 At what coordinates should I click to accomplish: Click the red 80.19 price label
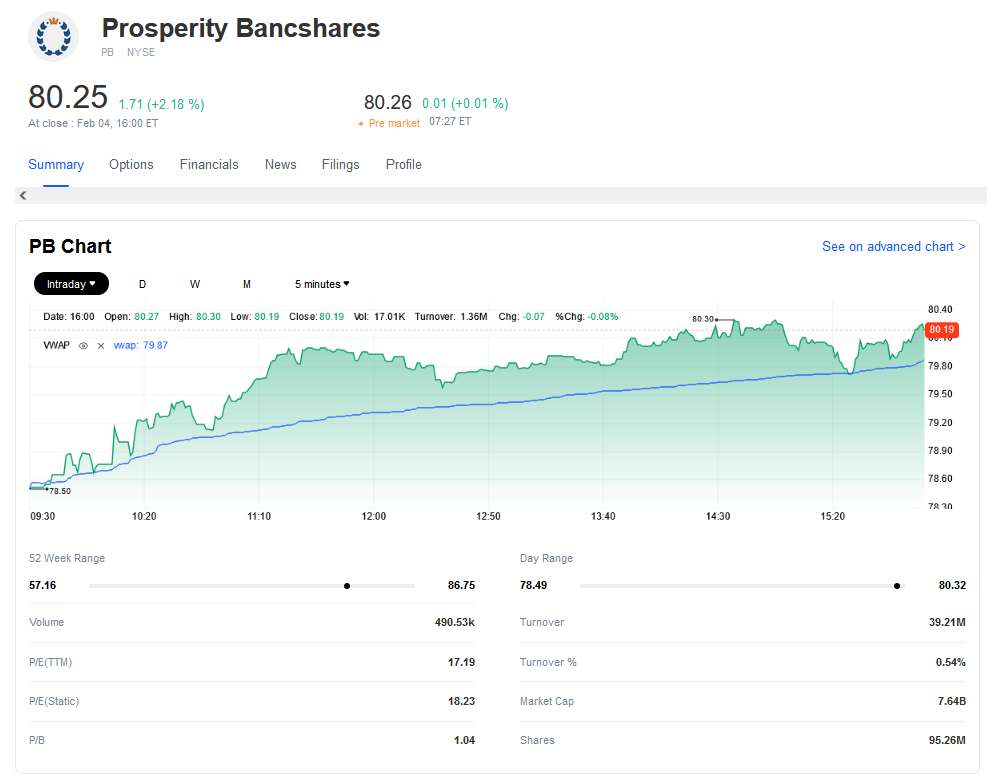click(941, 329)
